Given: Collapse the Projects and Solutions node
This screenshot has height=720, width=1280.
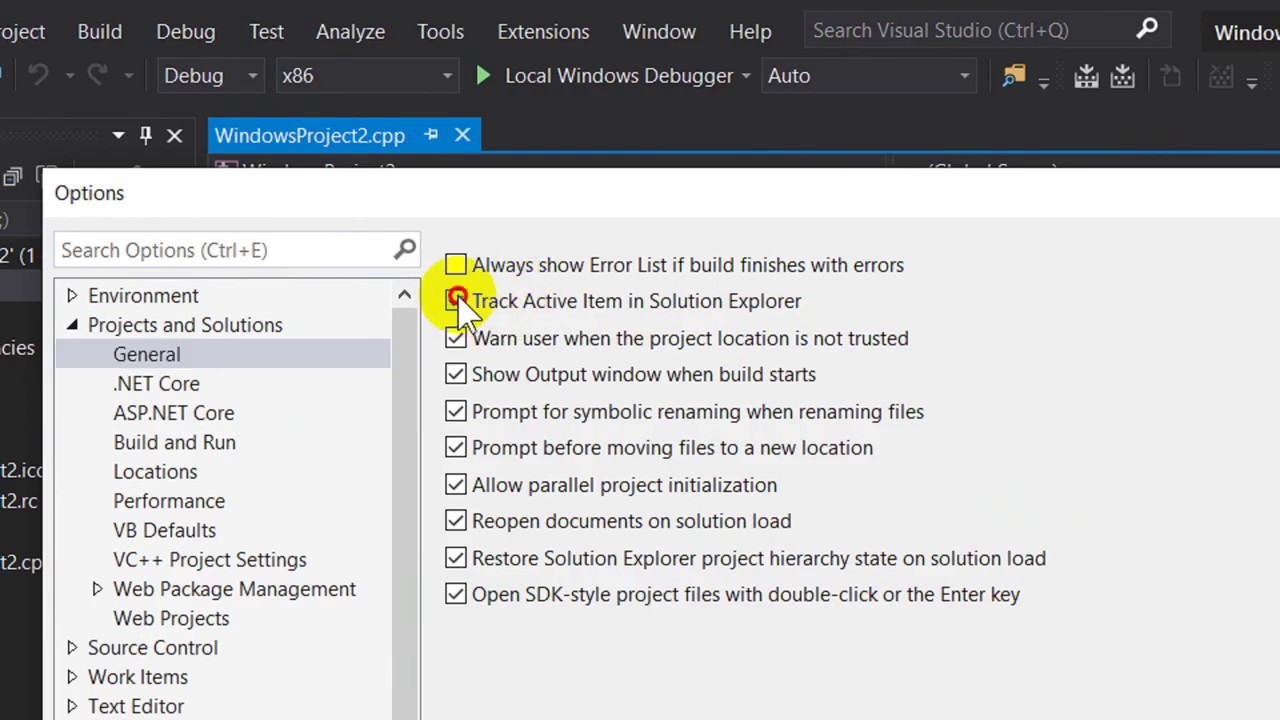Looking at the screenshot, I should coord(72,325).
